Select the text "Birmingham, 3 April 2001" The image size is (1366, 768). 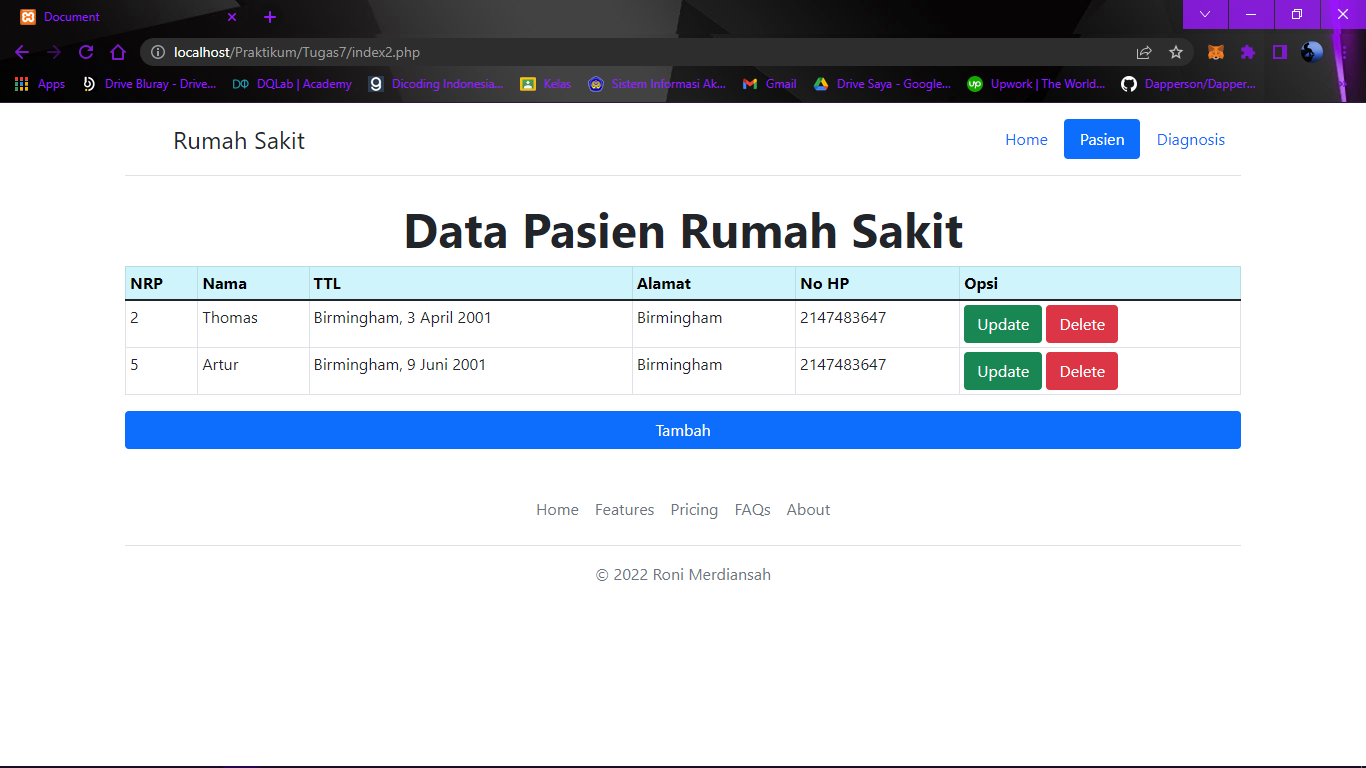pyautogui.click(x=403, y=318)
